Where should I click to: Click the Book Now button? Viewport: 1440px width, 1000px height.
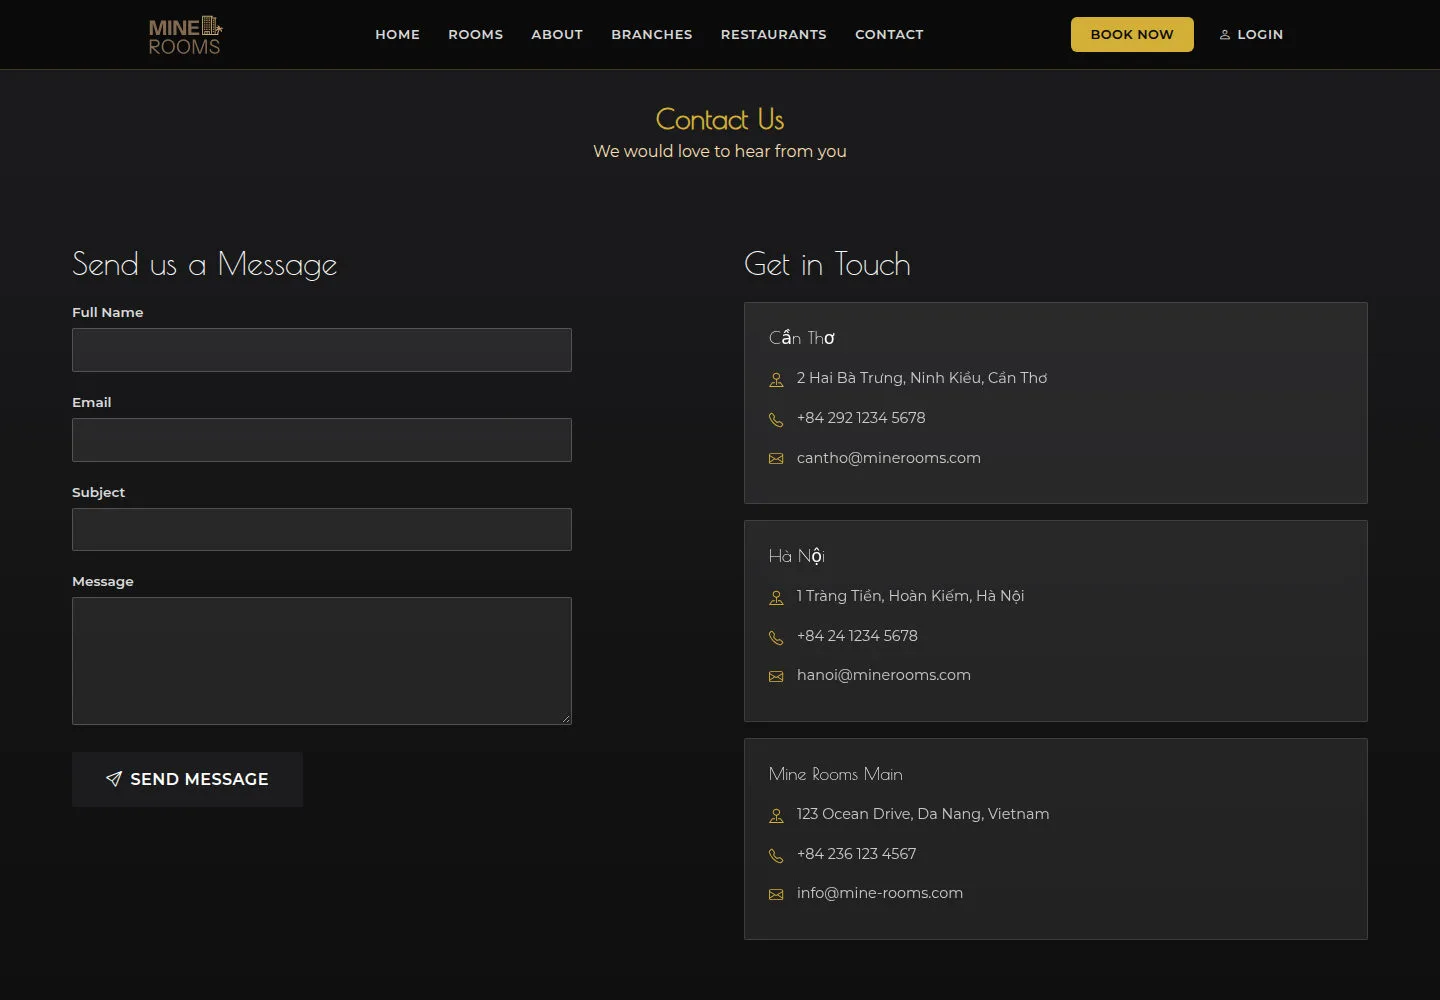point(1132,34)
